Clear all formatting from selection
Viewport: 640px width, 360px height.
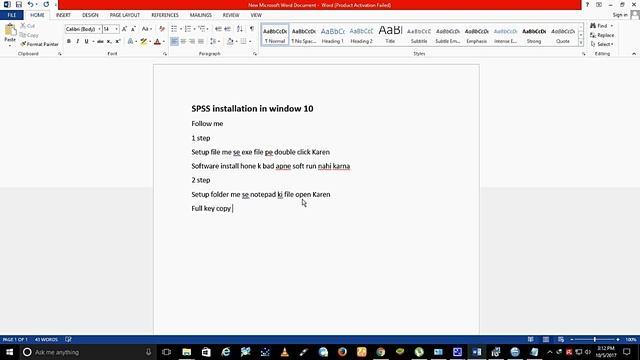point(162,29)
